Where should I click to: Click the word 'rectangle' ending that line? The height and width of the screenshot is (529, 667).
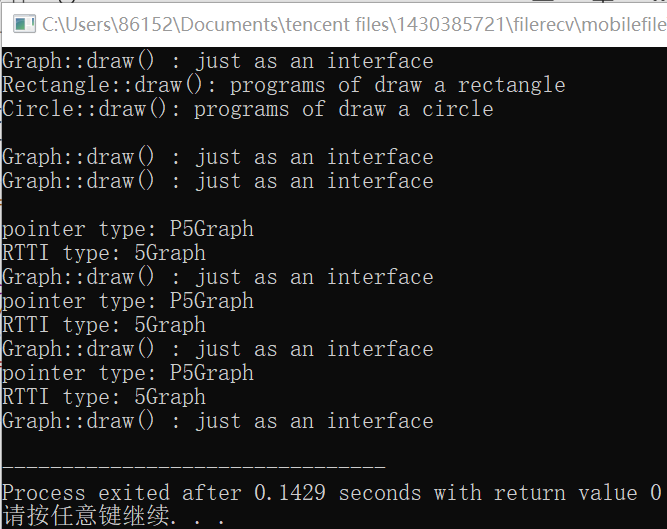click(x=511, y=85)
